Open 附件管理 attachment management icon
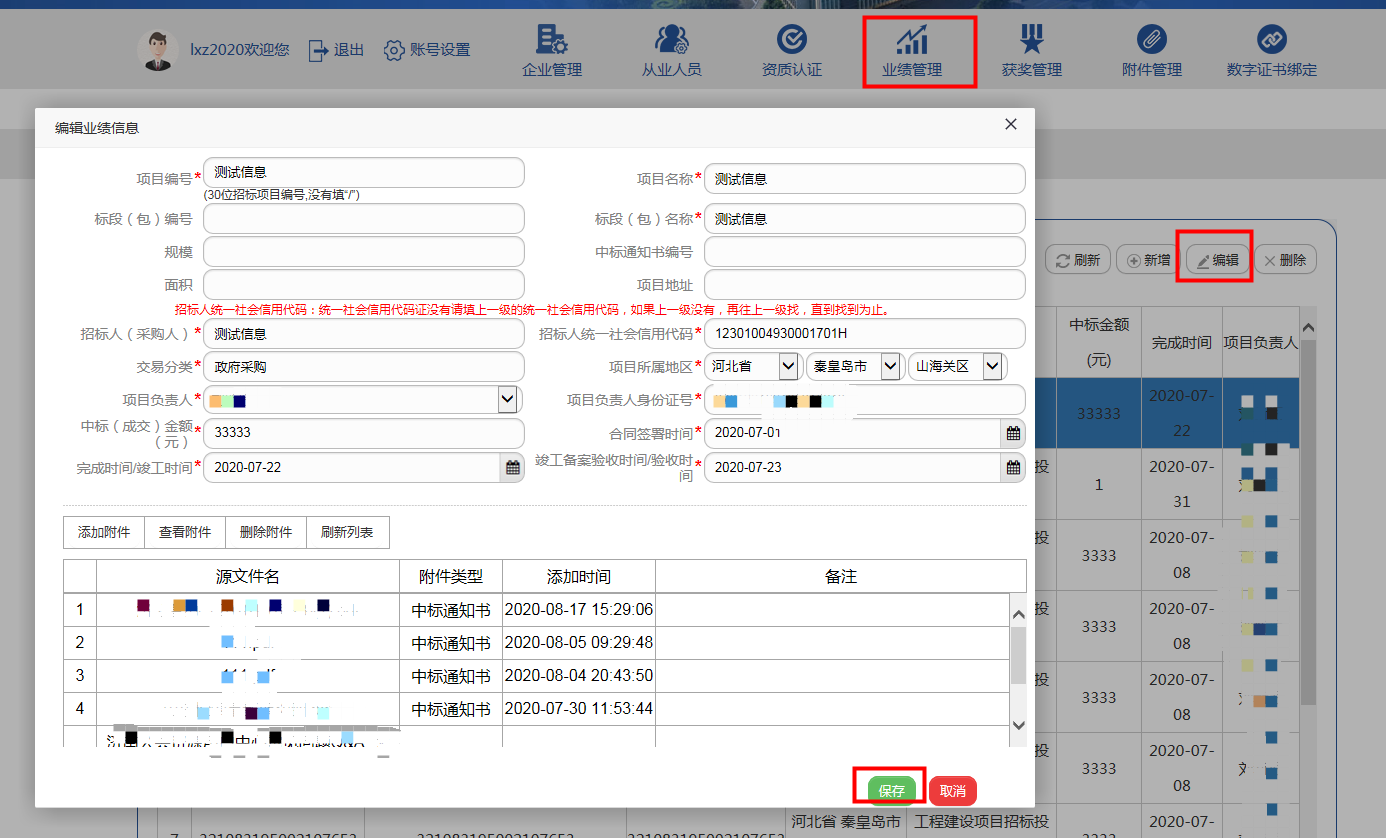1386x838 pixels. (1151, 51)
